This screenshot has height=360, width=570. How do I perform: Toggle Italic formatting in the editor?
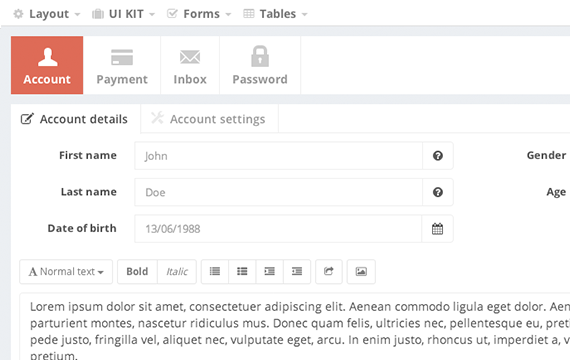tap(177, 271)
